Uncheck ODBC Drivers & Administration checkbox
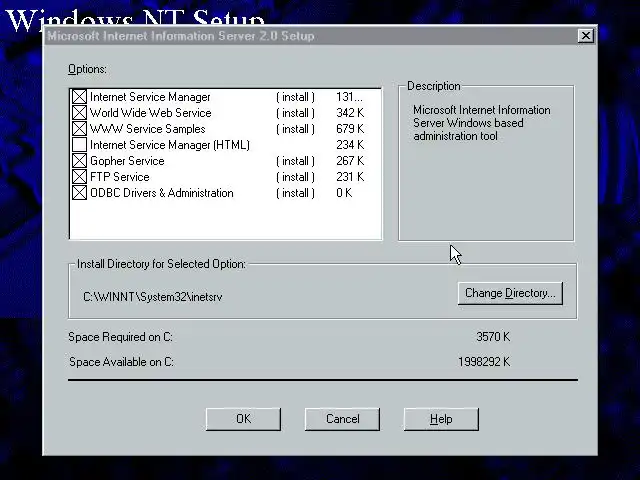Screen dimensions: 640x480 point(79,193)
